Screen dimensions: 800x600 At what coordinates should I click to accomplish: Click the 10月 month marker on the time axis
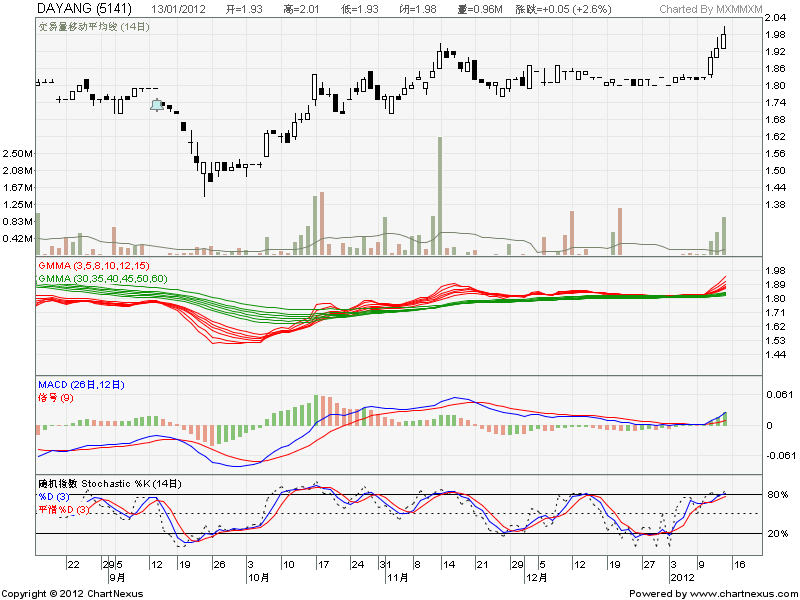pos(258,578)
